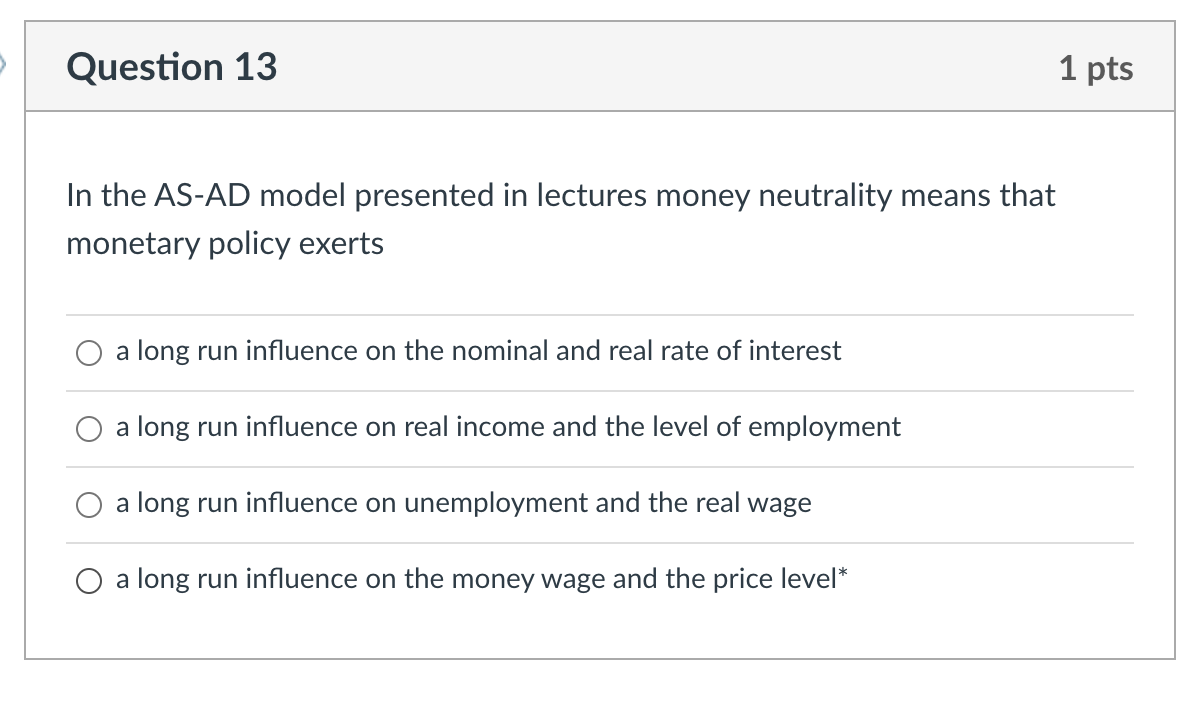Click the '1 pts' points label
Viewport: 1200px width, 710px height.
point(1096,68)
